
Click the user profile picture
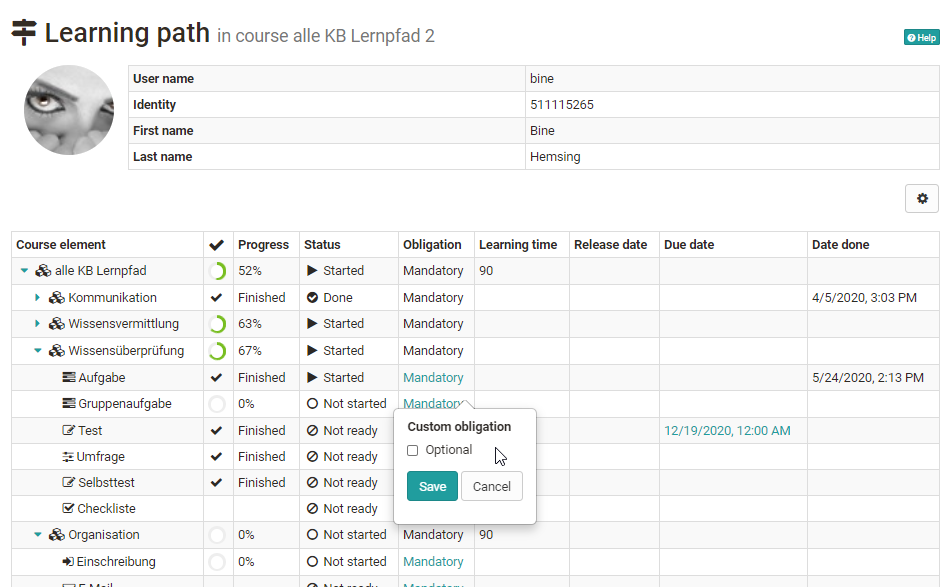[69, 110]
